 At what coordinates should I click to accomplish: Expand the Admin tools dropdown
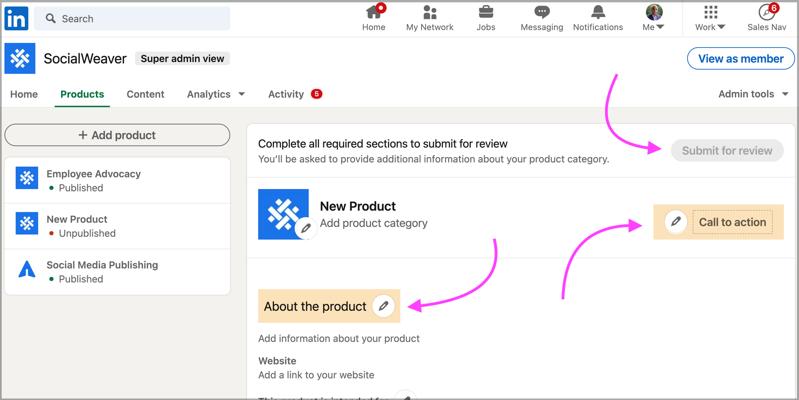pos(753,94)
